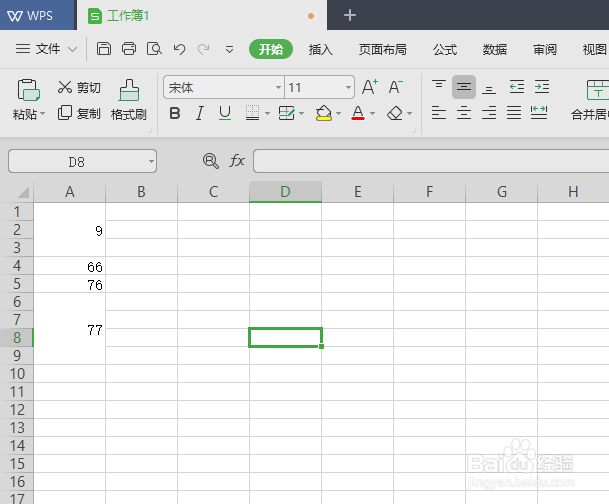Increase font size with A+ icon

[x=370, y=87]
